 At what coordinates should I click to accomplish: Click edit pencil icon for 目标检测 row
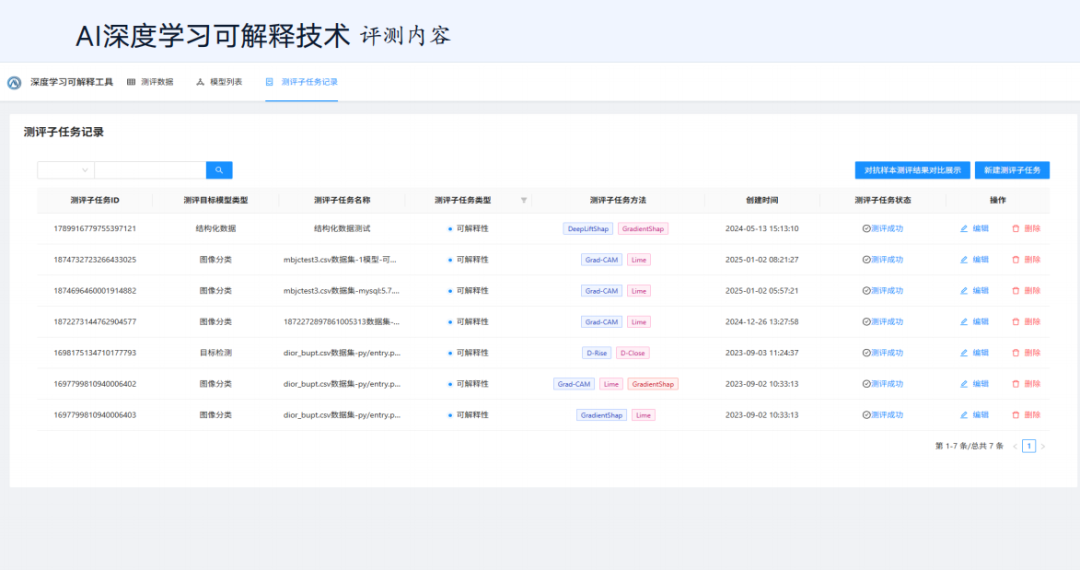tap(964, 353)
